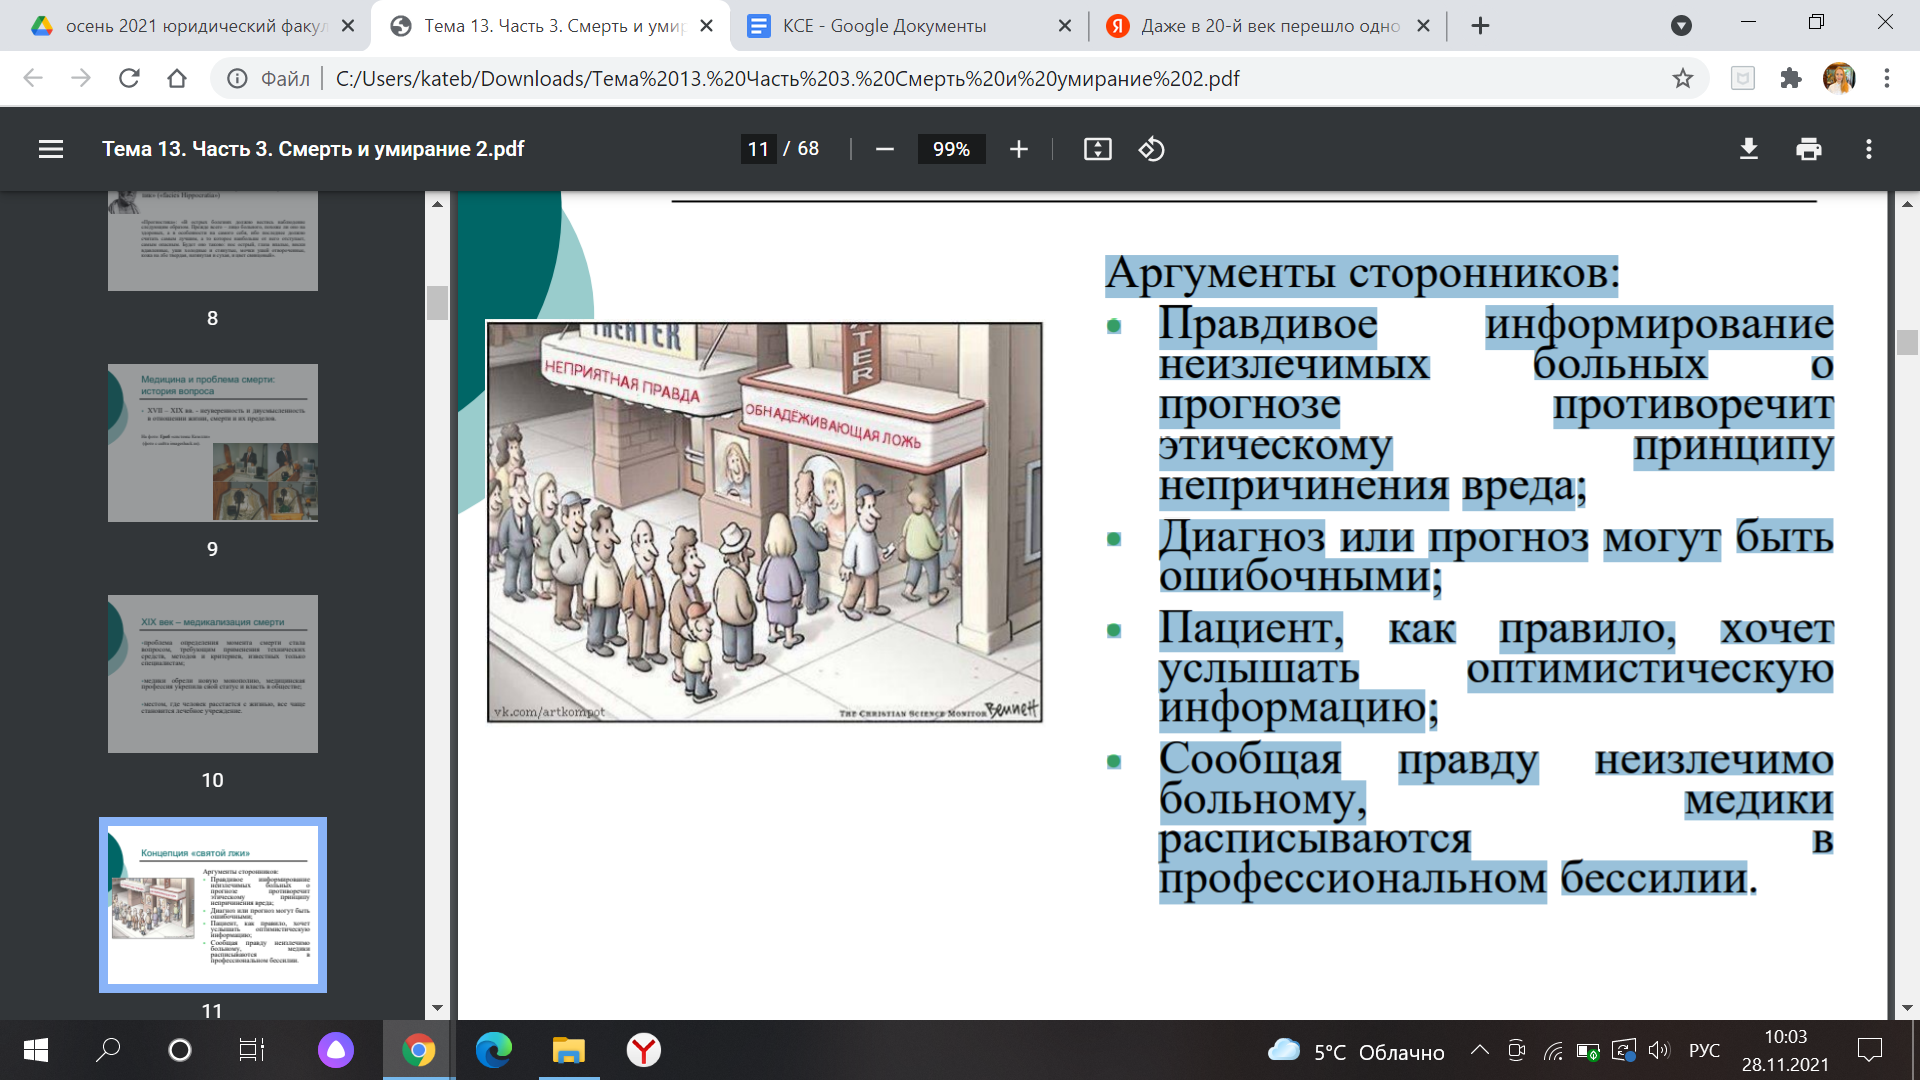
Task: Reload the current page
Action: (x=129, y=78)
